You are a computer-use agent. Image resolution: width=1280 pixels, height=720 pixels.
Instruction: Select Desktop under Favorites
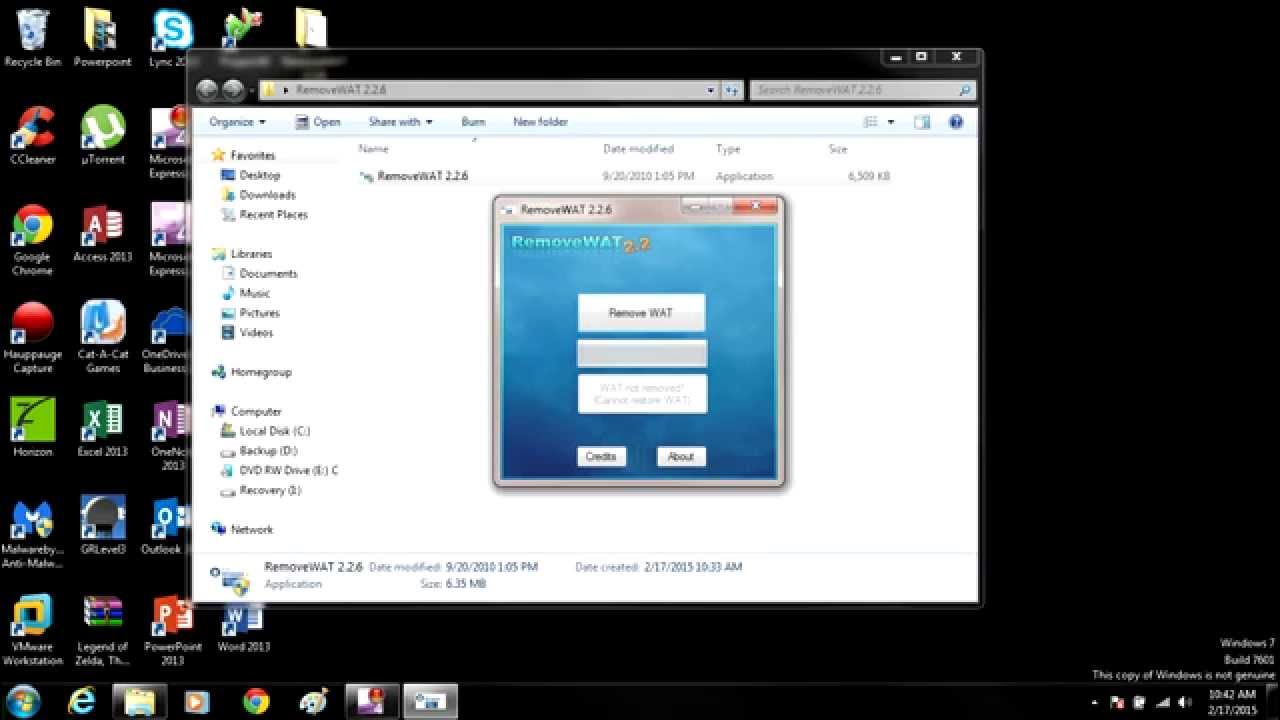[x=259, y=175]
